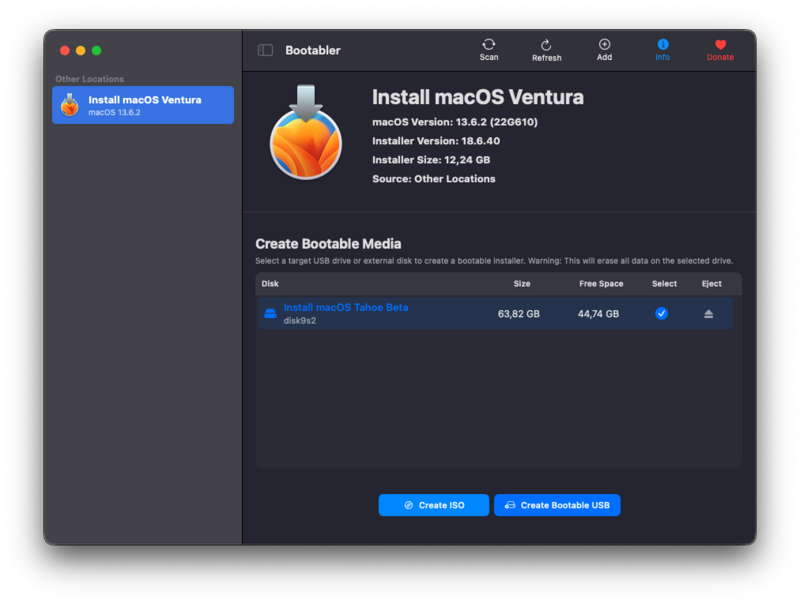The height and width of the screenshot is (603, 800).
Task: Click the Donate heart icon
Action: [720, 45]
